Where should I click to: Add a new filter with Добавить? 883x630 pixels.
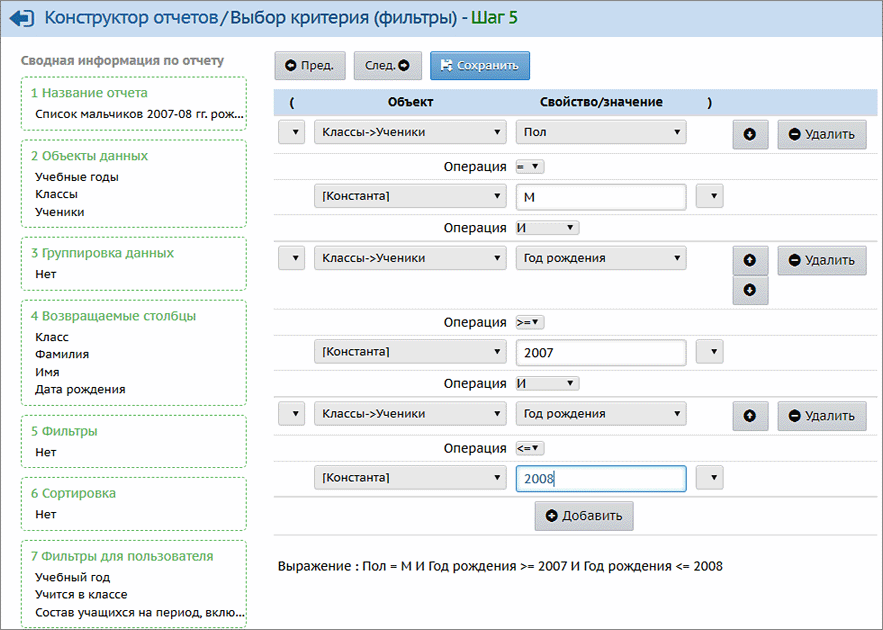click(x=584, y=516)
